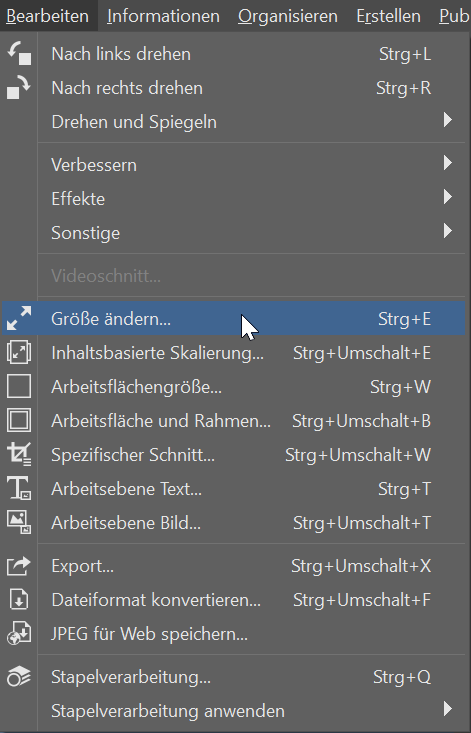Open the Bearbeiten menu
471x733 pixels.
(48, 16)
